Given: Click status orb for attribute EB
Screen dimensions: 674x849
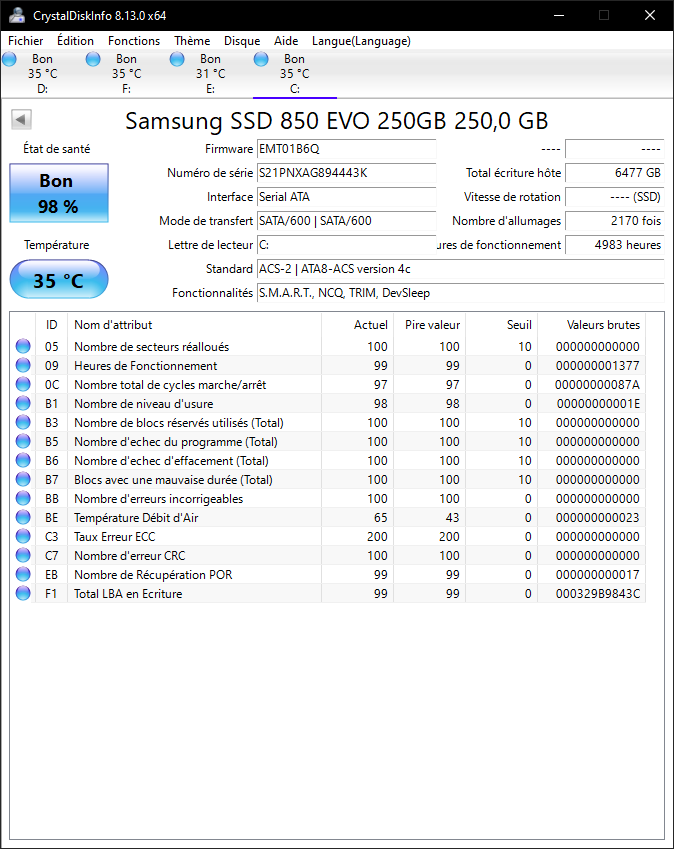Looking at the screenshot, I should pyautogui.click(x=23, y=574).
